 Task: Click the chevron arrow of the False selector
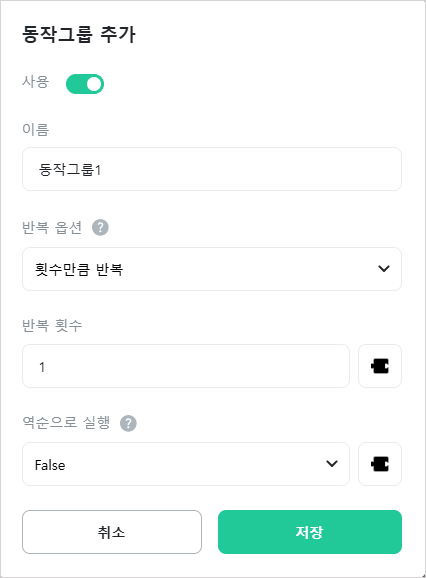coord(332,464)
